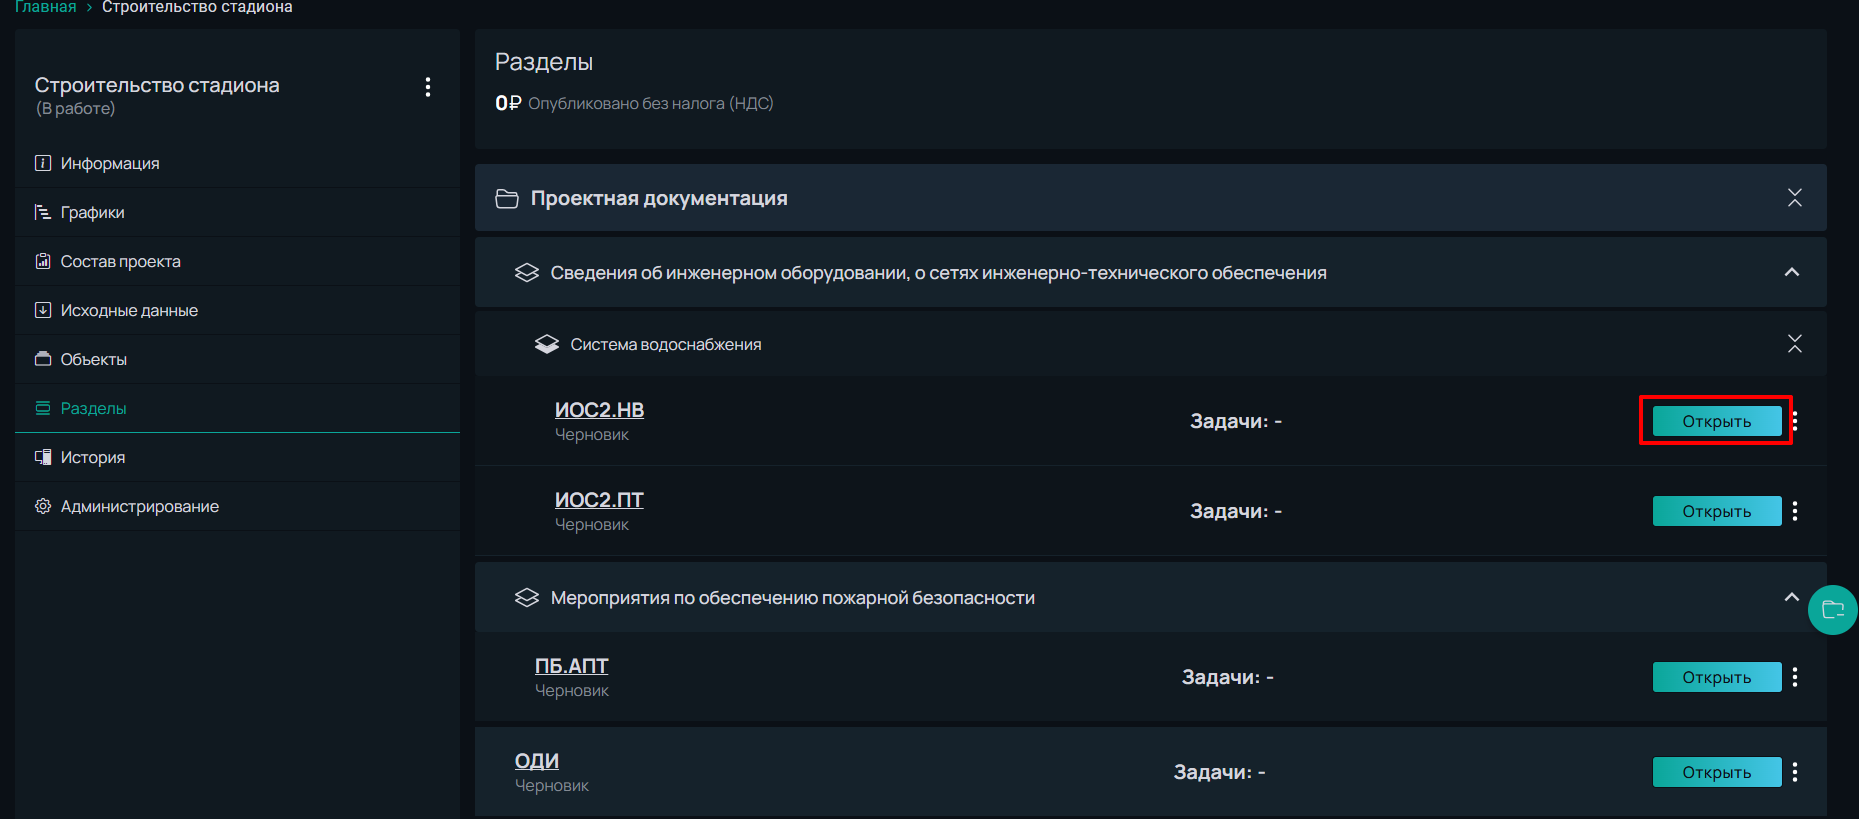1859x819 pixels.
Task: Open the three-dot menu for ИОС2.НВ
Action: [x=1796, y=421]
